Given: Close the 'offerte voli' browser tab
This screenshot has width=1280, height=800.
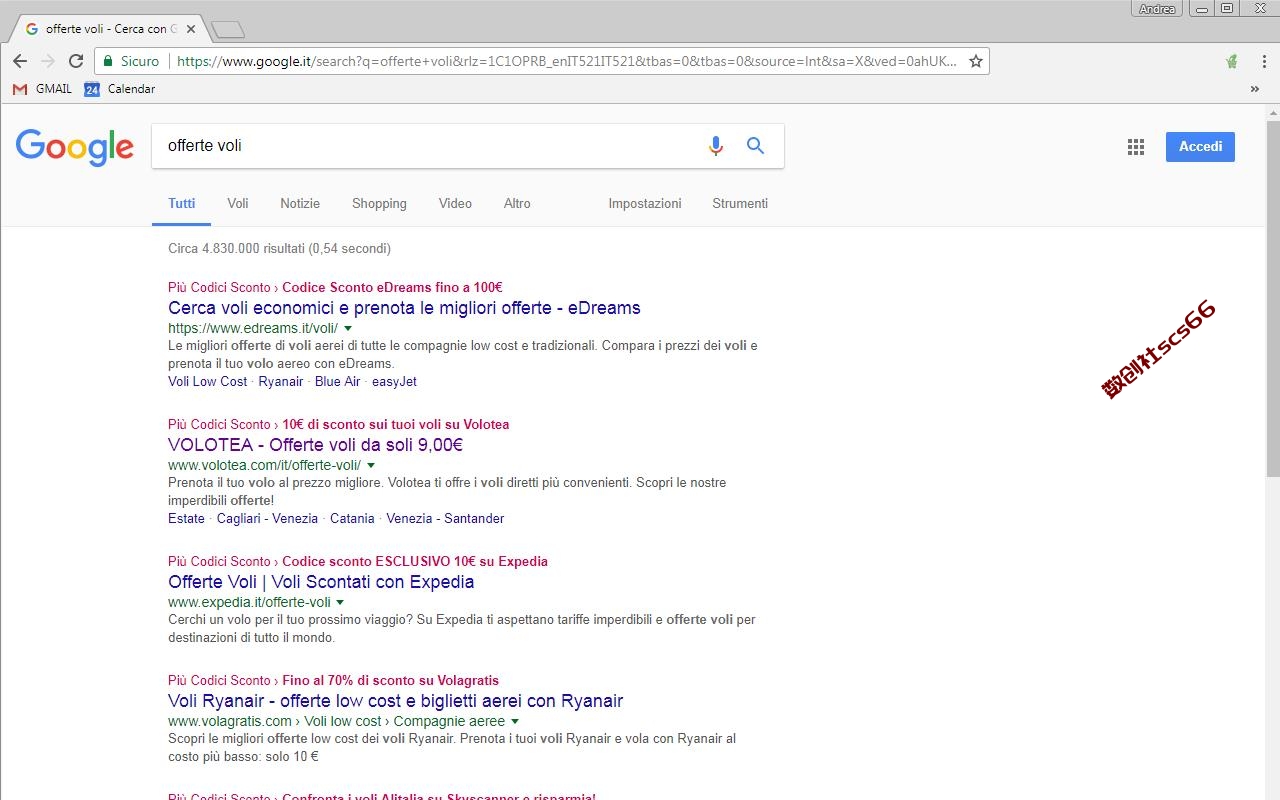Looking at the screenshot, I should 191,29.
